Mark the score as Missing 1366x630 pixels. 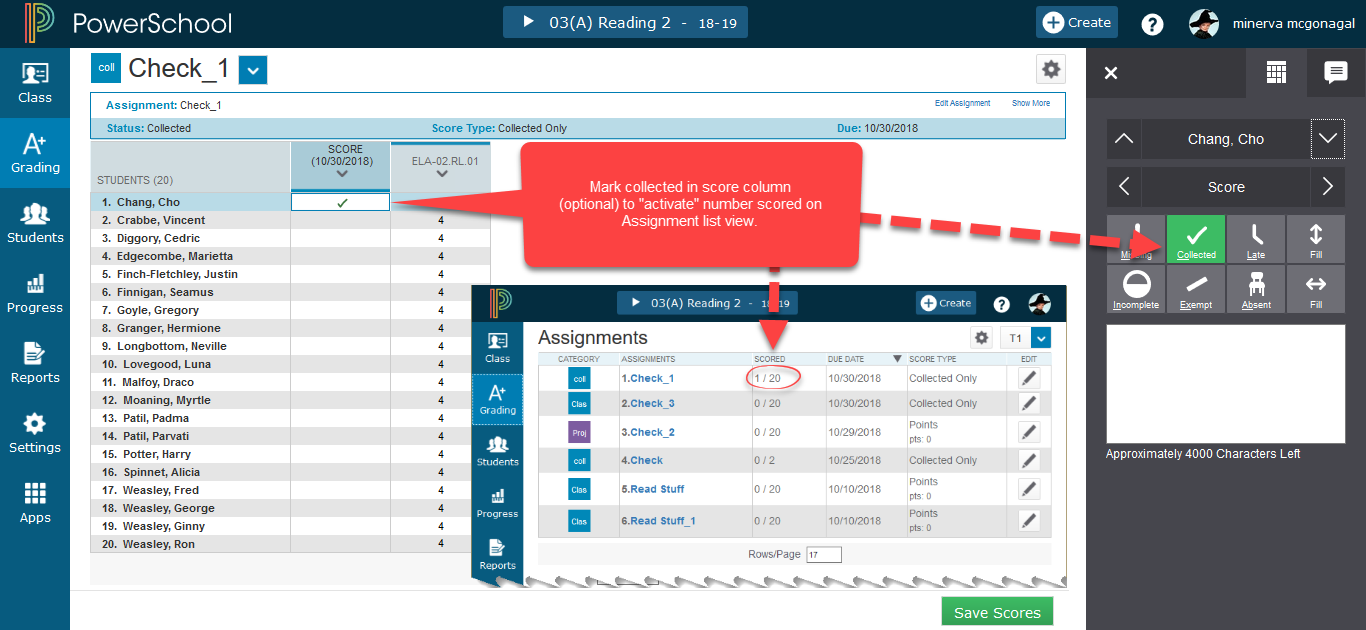pos(1136,240)
